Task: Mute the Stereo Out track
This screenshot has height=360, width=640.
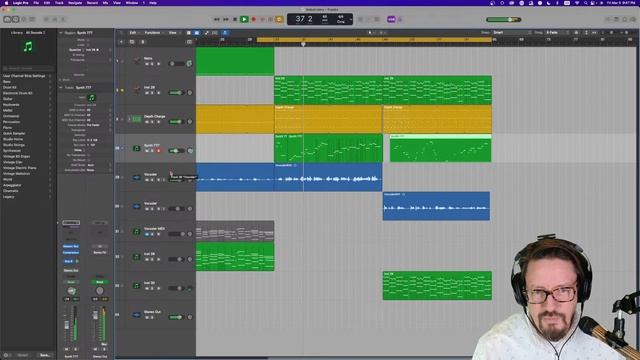Action: 147,317
